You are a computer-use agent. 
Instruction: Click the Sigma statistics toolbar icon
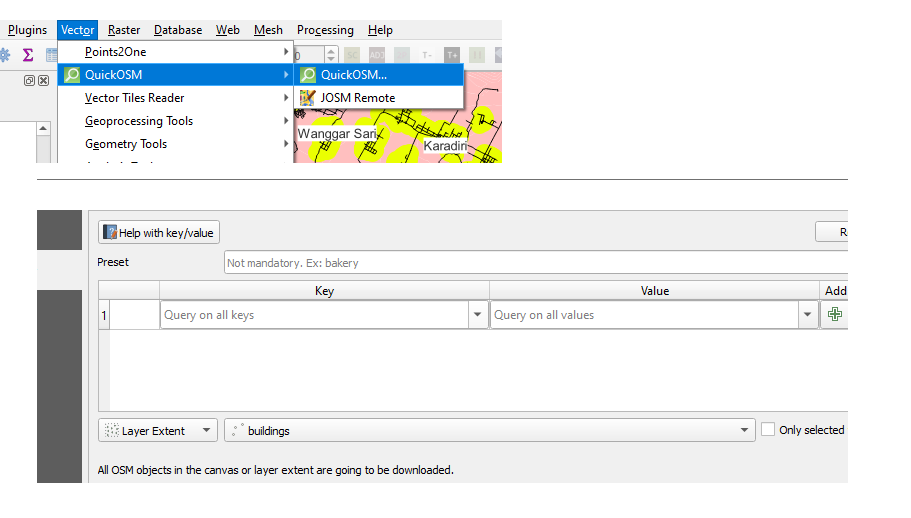pyautogui.click(x=27, y=55)
